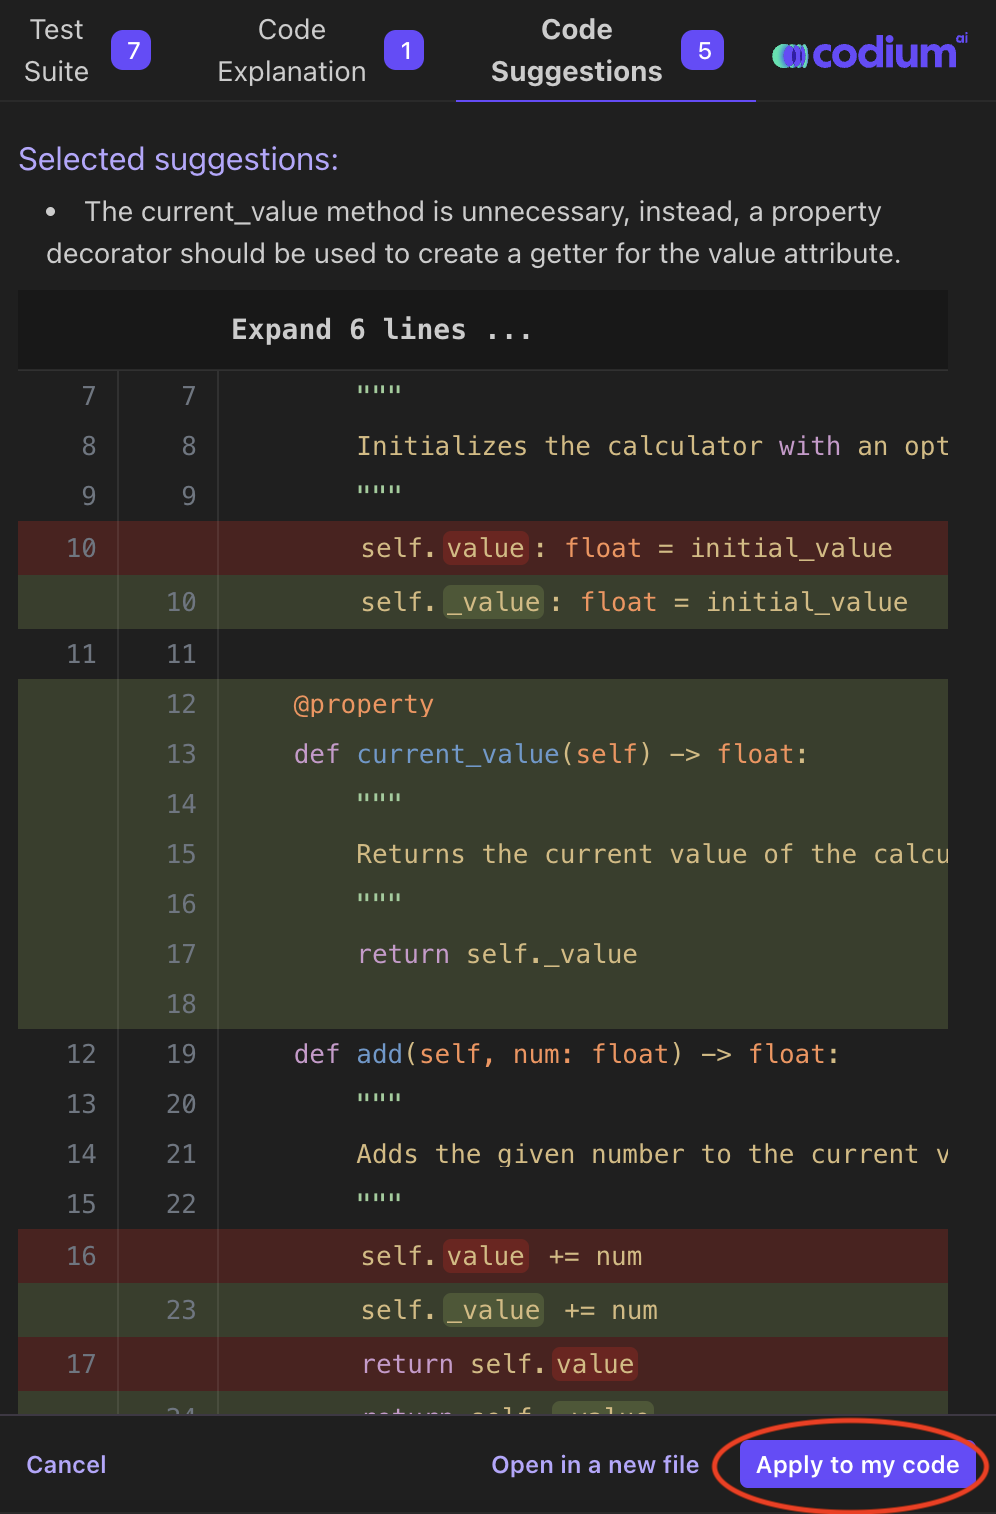996x1514 pixels.
Task: Open the Test Suite tab
Action: point(57,51)
